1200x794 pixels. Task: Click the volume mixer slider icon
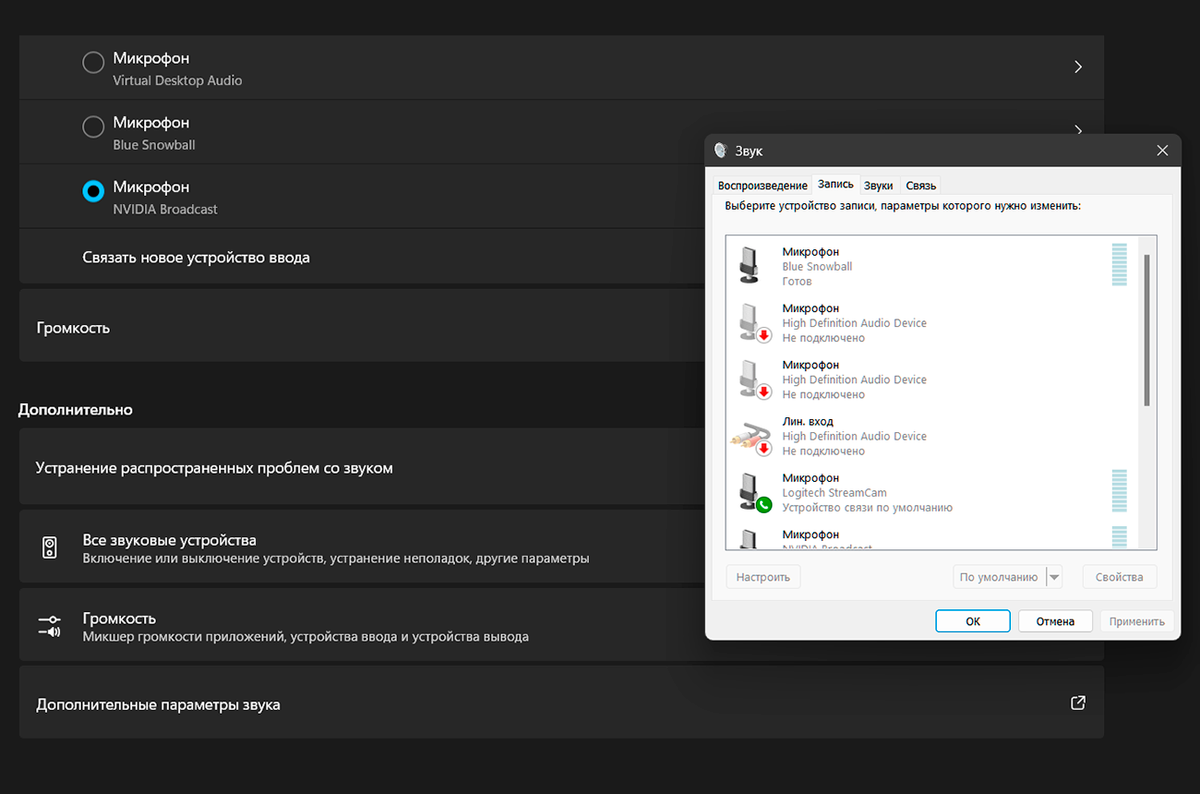tap(50, 626)
